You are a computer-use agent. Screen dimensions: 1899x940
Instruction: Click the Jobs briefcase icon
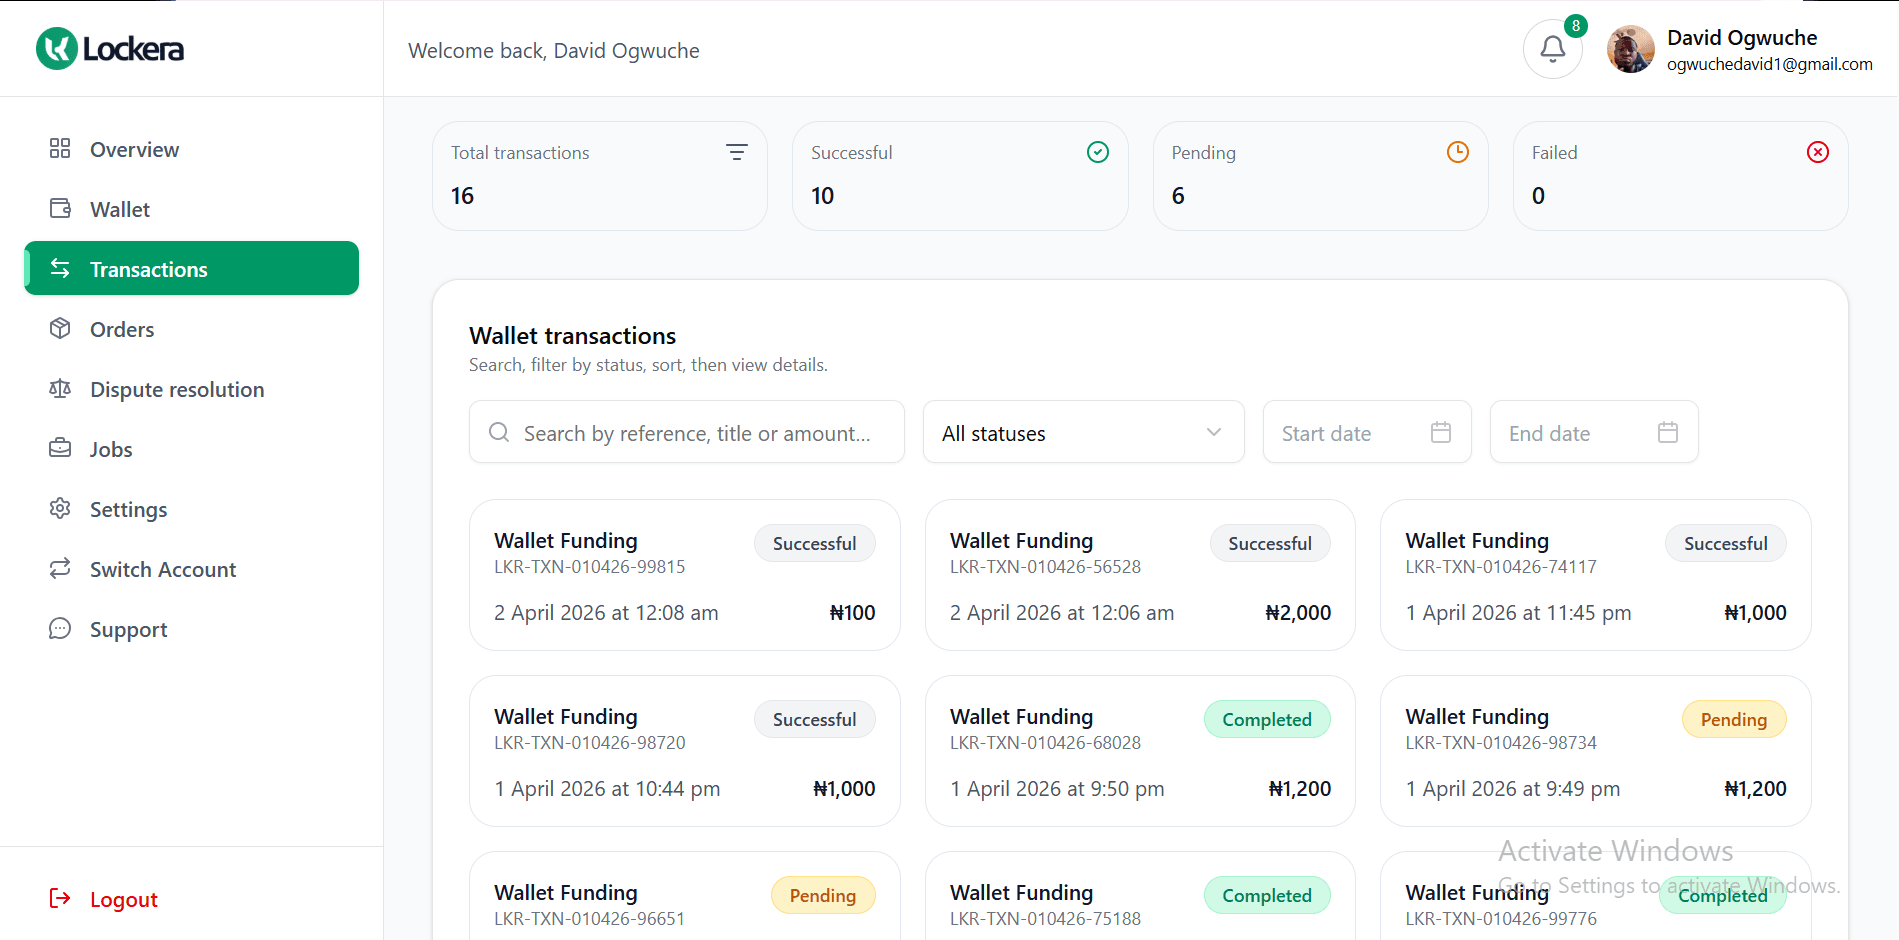(60, 448)
